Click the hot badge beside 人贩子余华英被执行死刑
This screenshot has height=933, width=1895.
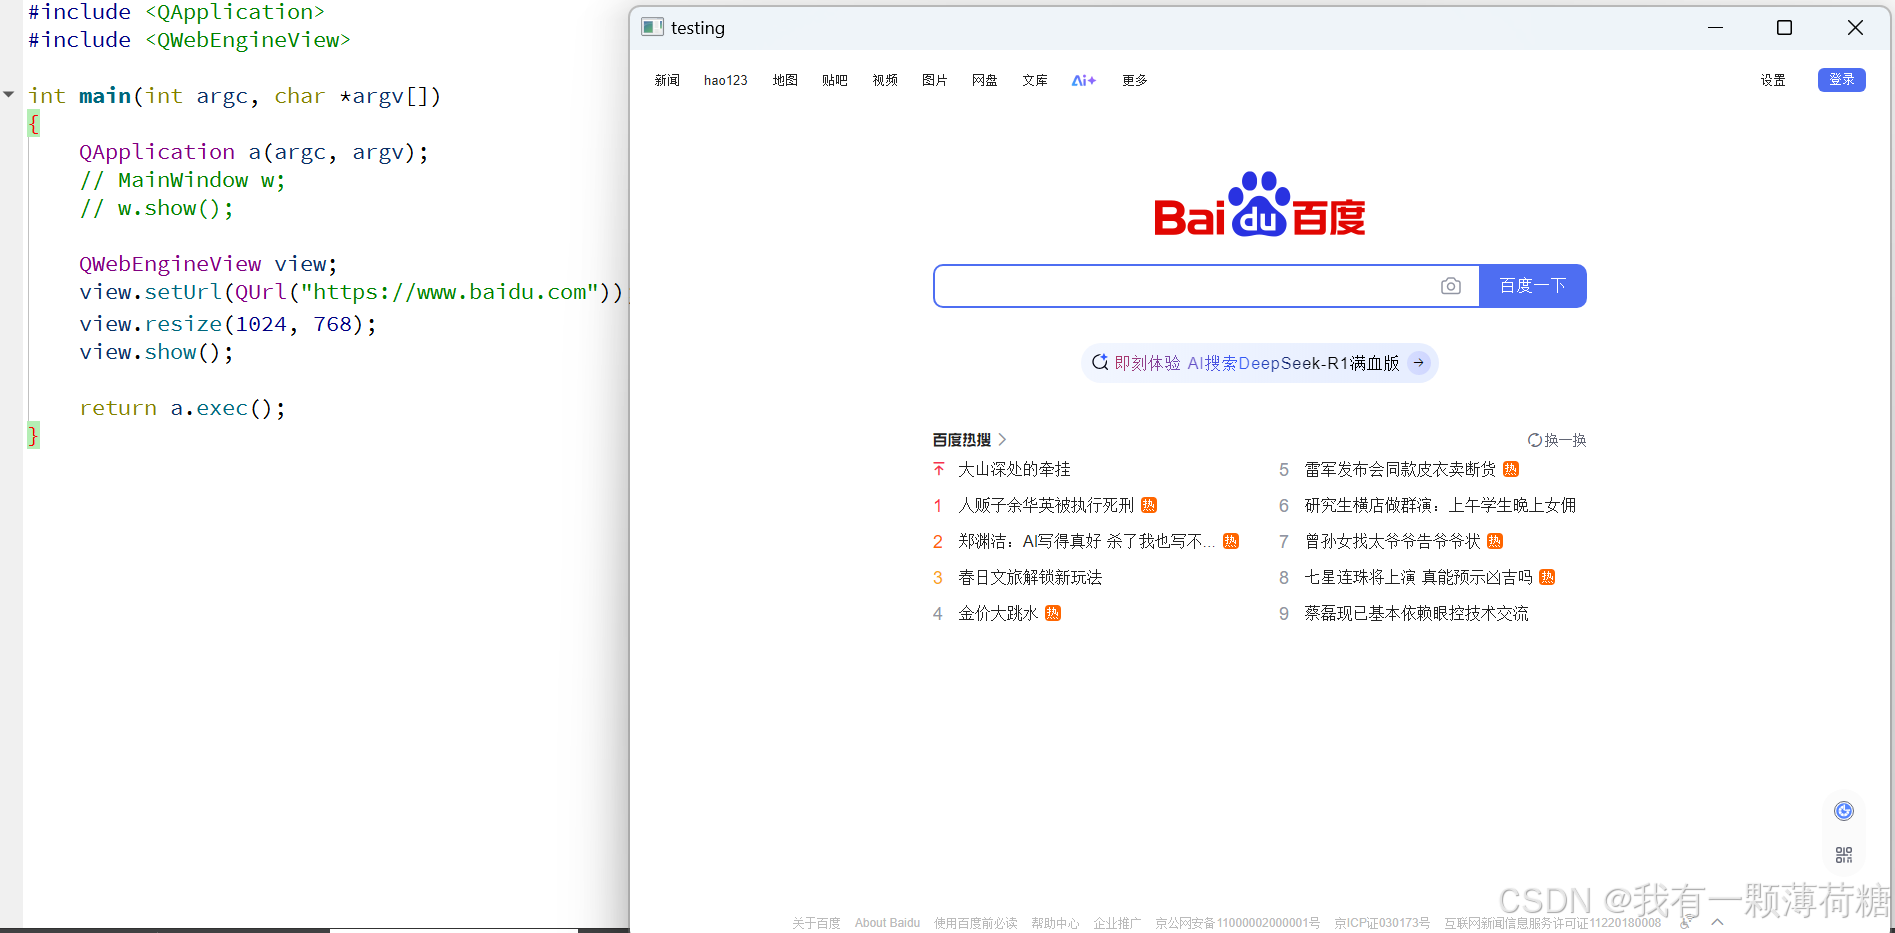pos(1149,505)
